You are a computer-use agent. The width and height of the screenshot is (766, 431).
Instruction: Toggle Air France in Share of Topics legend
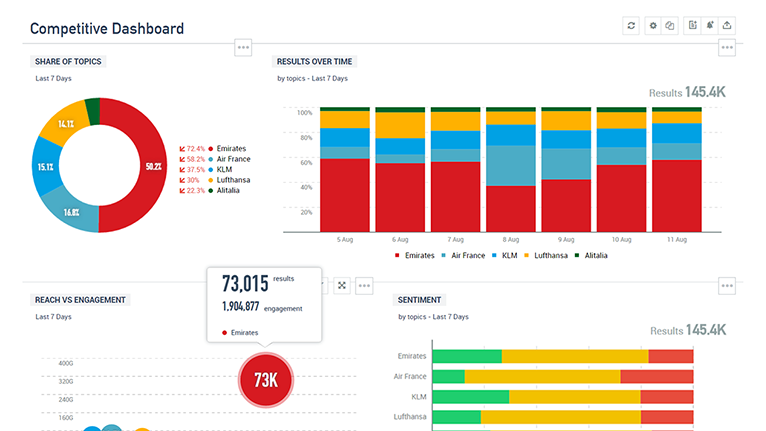pos(229,159)
